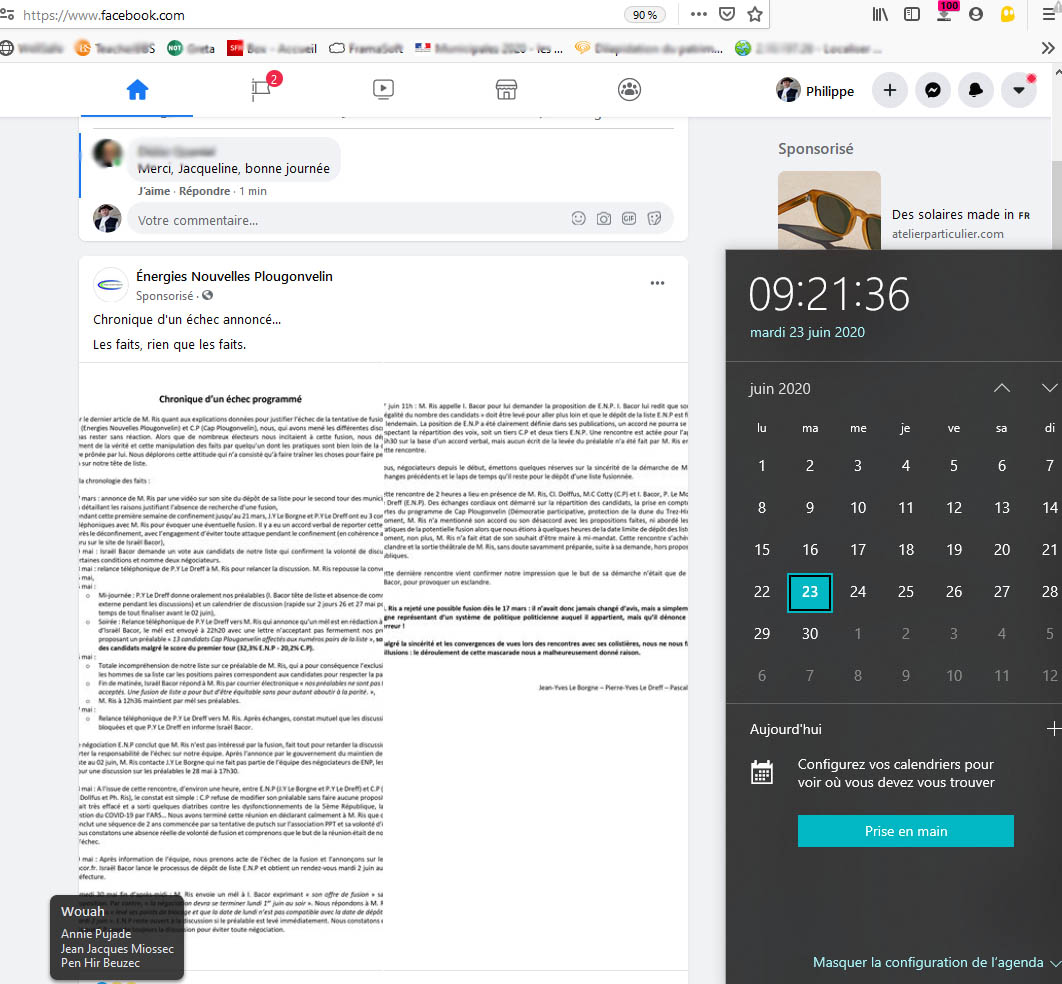Open Philippe's profile

[x=815, y=91]
